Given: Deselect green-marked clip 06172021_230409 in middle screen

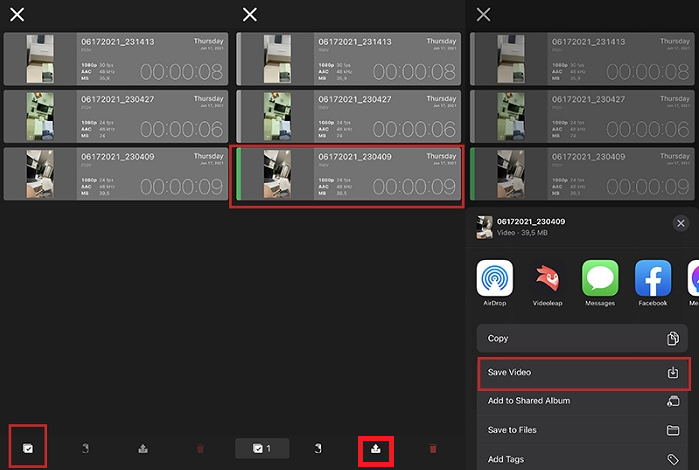Looking at the screenshot, I should (349, 174).
